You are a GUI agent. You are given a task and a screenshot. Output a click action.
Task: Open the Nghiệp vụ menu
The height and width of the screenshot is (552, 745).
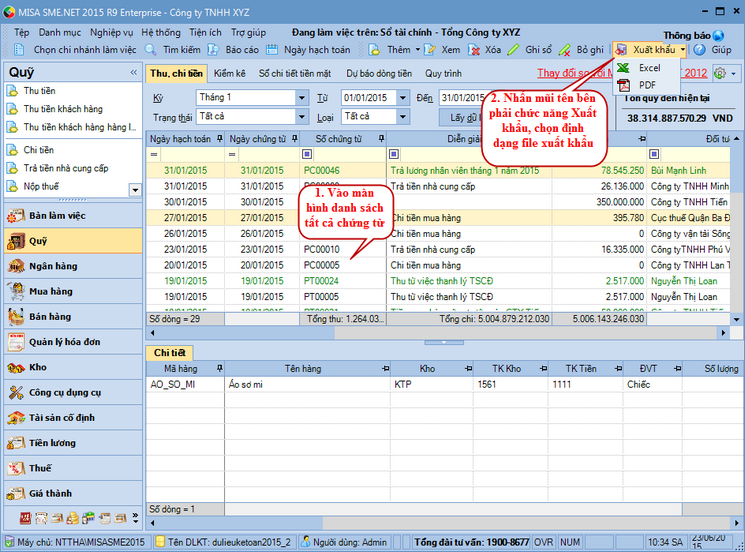[112, 32]
